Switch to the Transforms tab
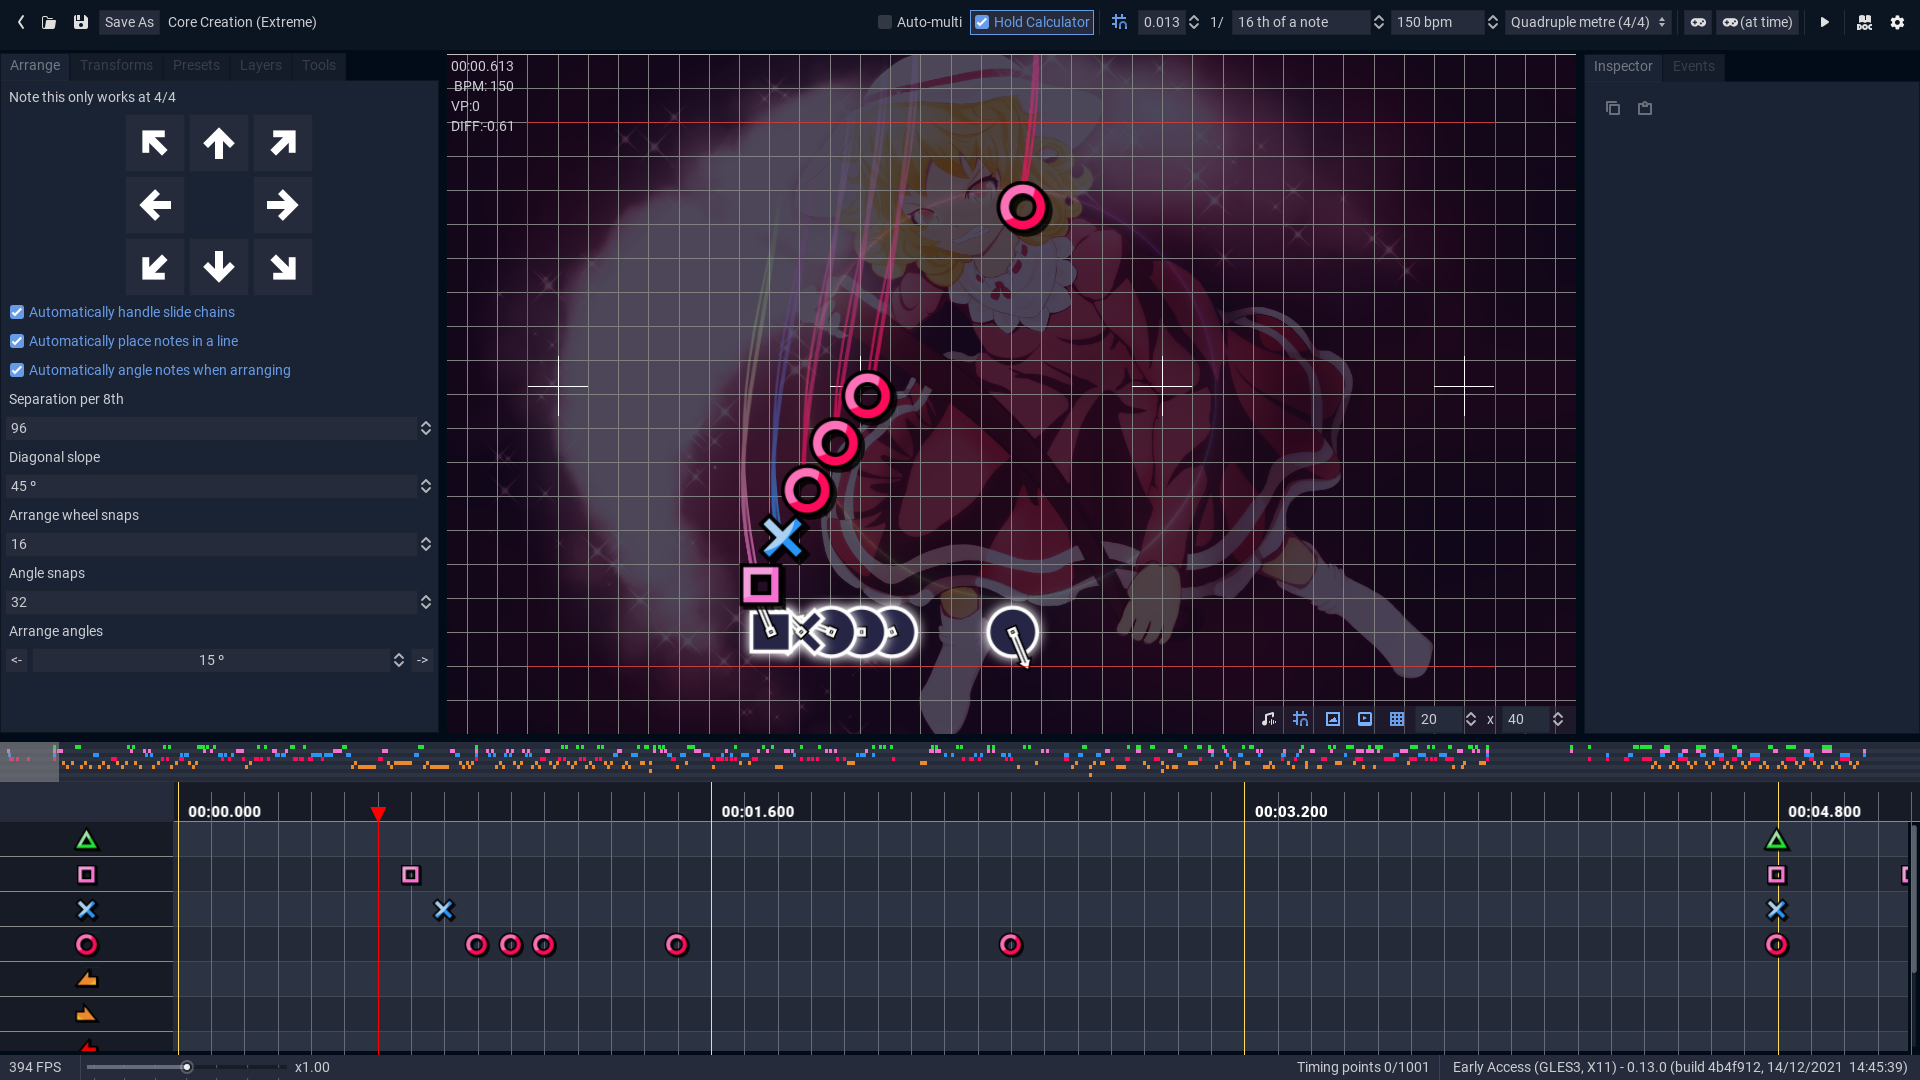 click(116, 66)
